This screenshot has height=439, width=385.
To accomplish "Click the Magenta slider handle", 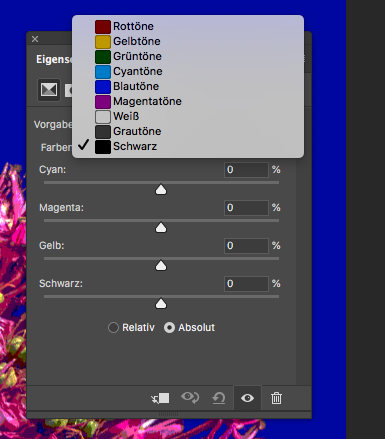I will coord(161,227).
